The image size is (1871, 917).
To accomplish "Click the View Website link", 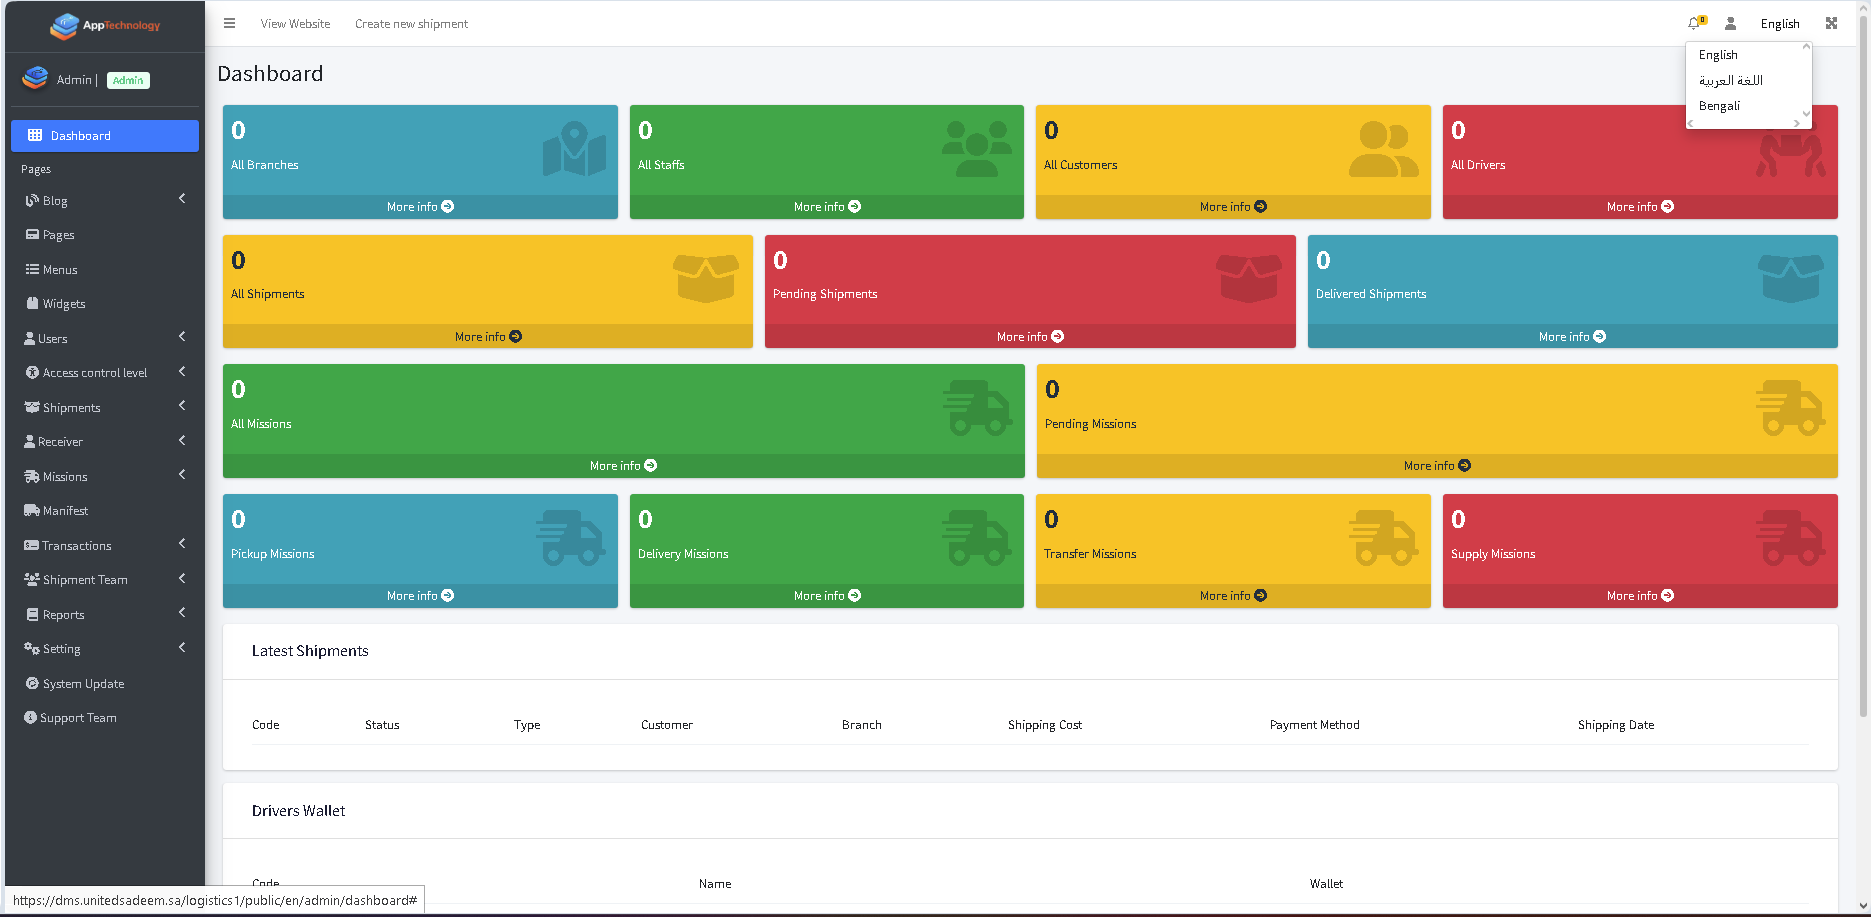I will 295,24.
